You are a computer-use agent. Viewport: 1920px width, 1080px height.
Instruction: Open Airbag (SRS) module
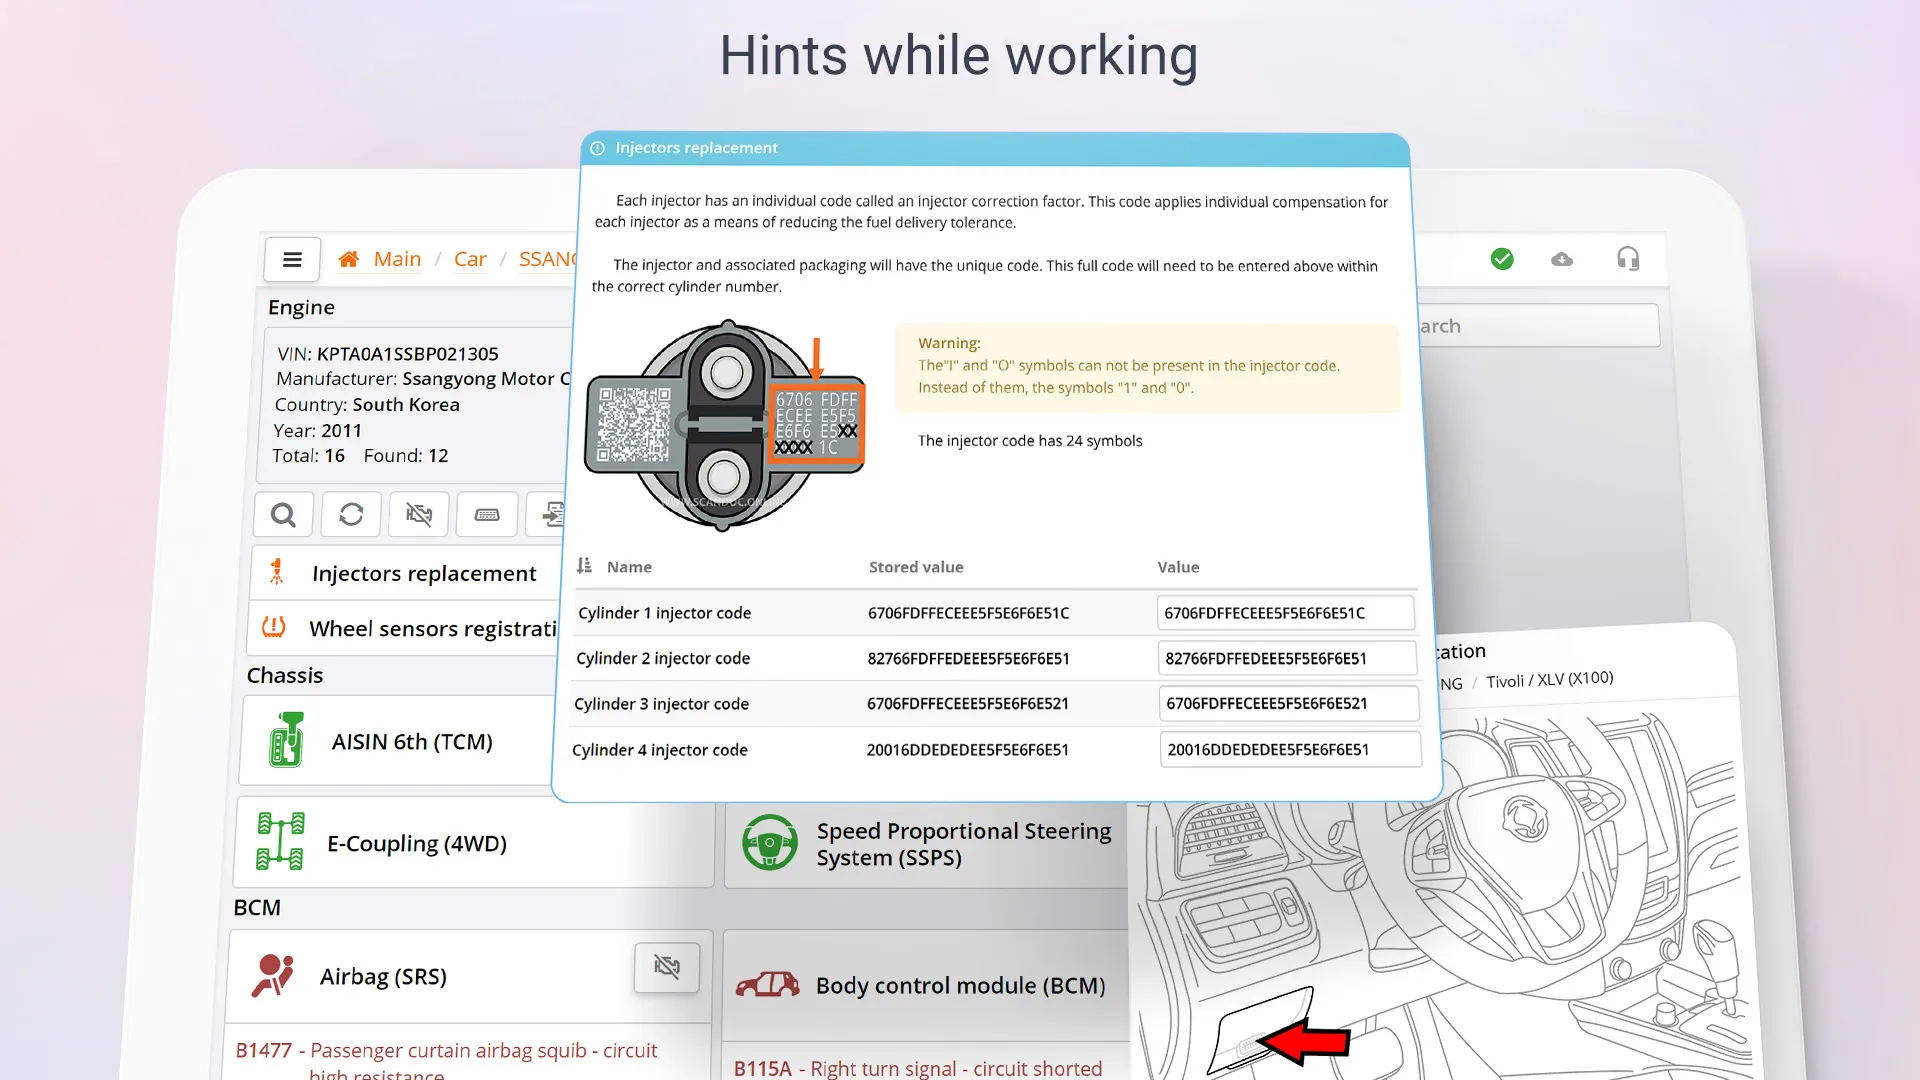coord(470,977)
